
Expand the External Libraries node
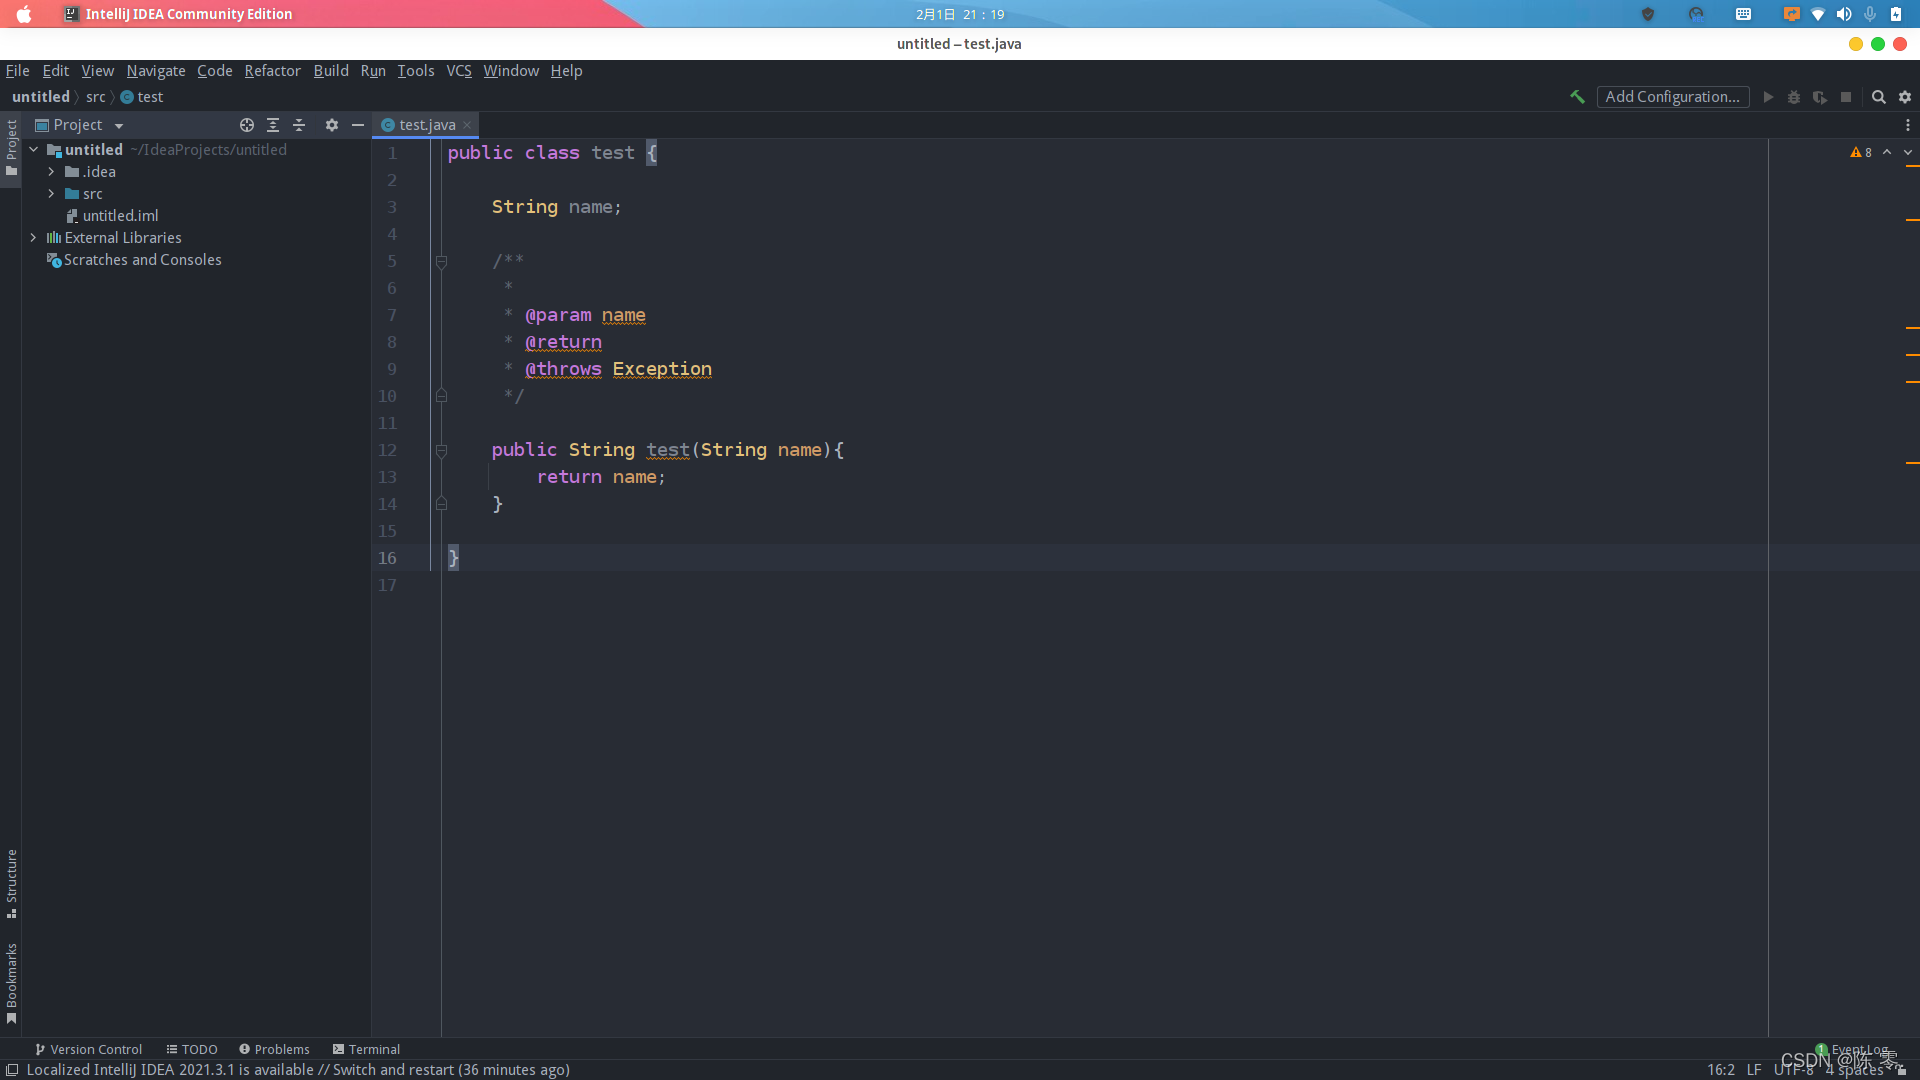pyautogui.click(x=33, y=238)
